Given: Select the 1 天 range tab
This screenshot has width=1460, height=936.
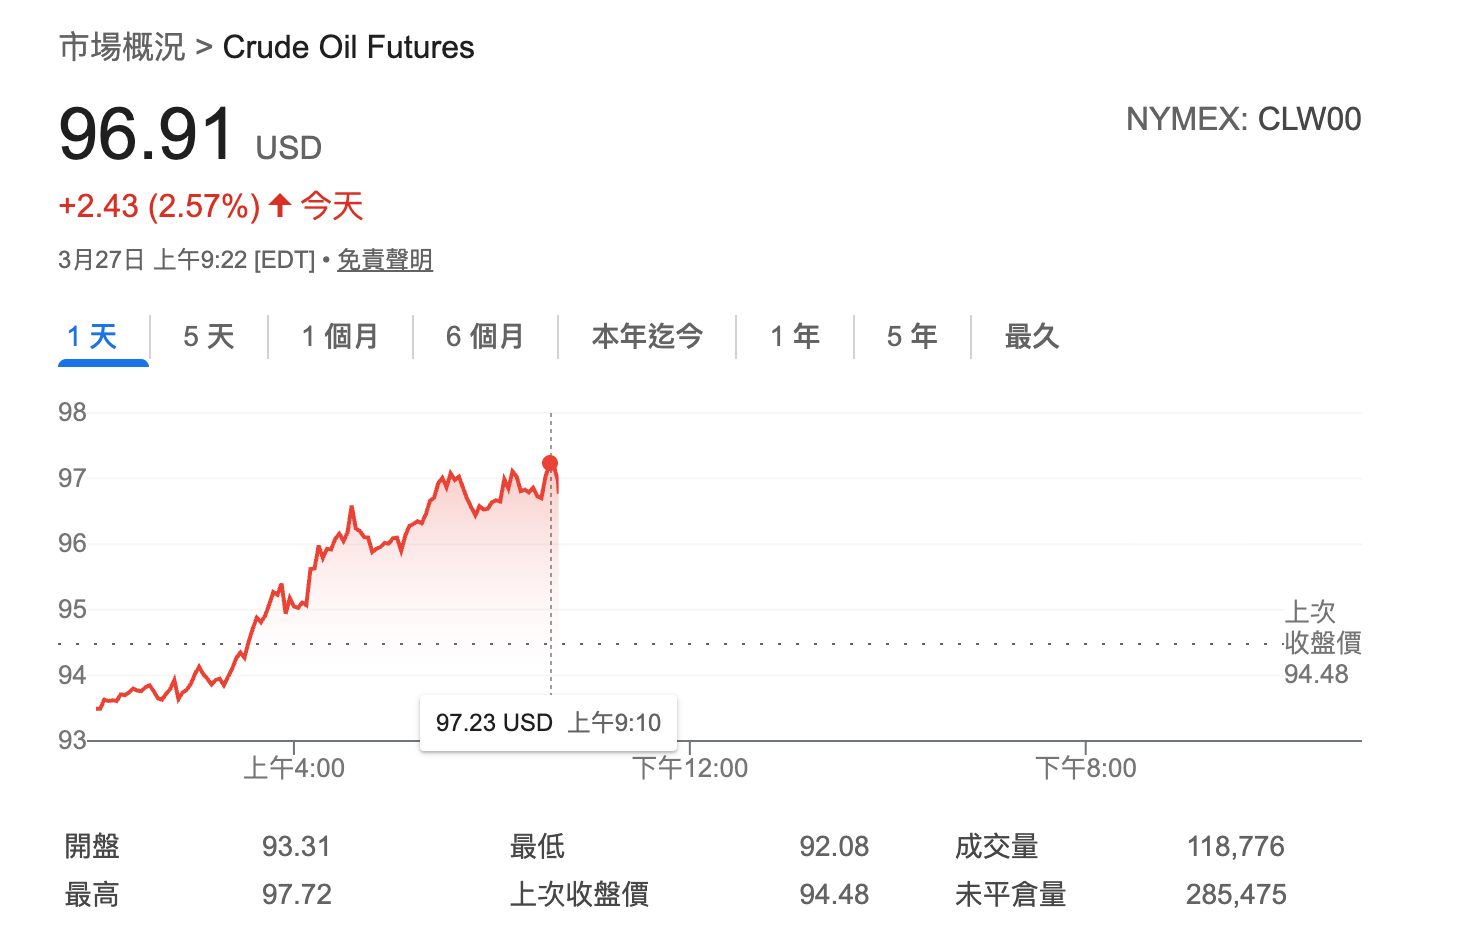Looking at the screenshot, I should coord(92,336).
